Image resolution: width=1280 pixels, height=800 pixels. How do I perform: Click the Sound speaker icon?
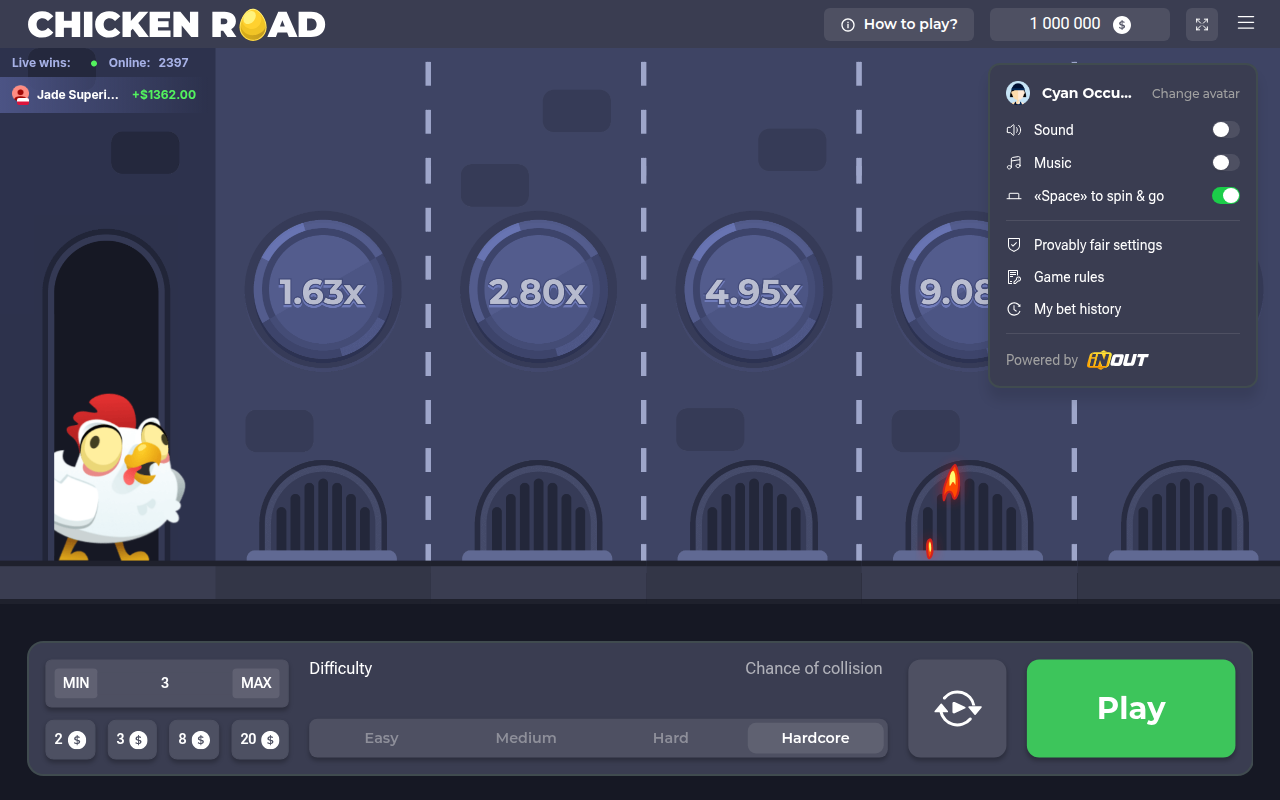point(1014,130)
